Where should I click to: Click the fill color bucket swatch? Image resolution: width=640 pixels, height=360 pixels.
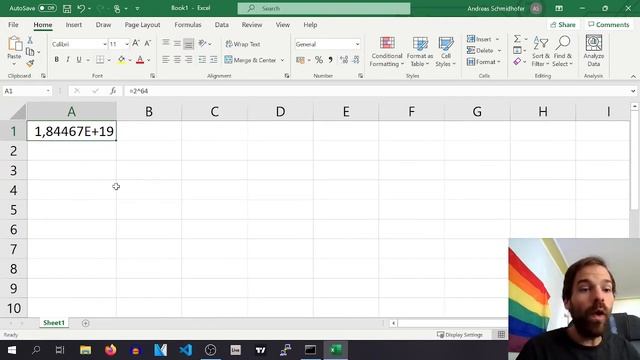point(121,60)
